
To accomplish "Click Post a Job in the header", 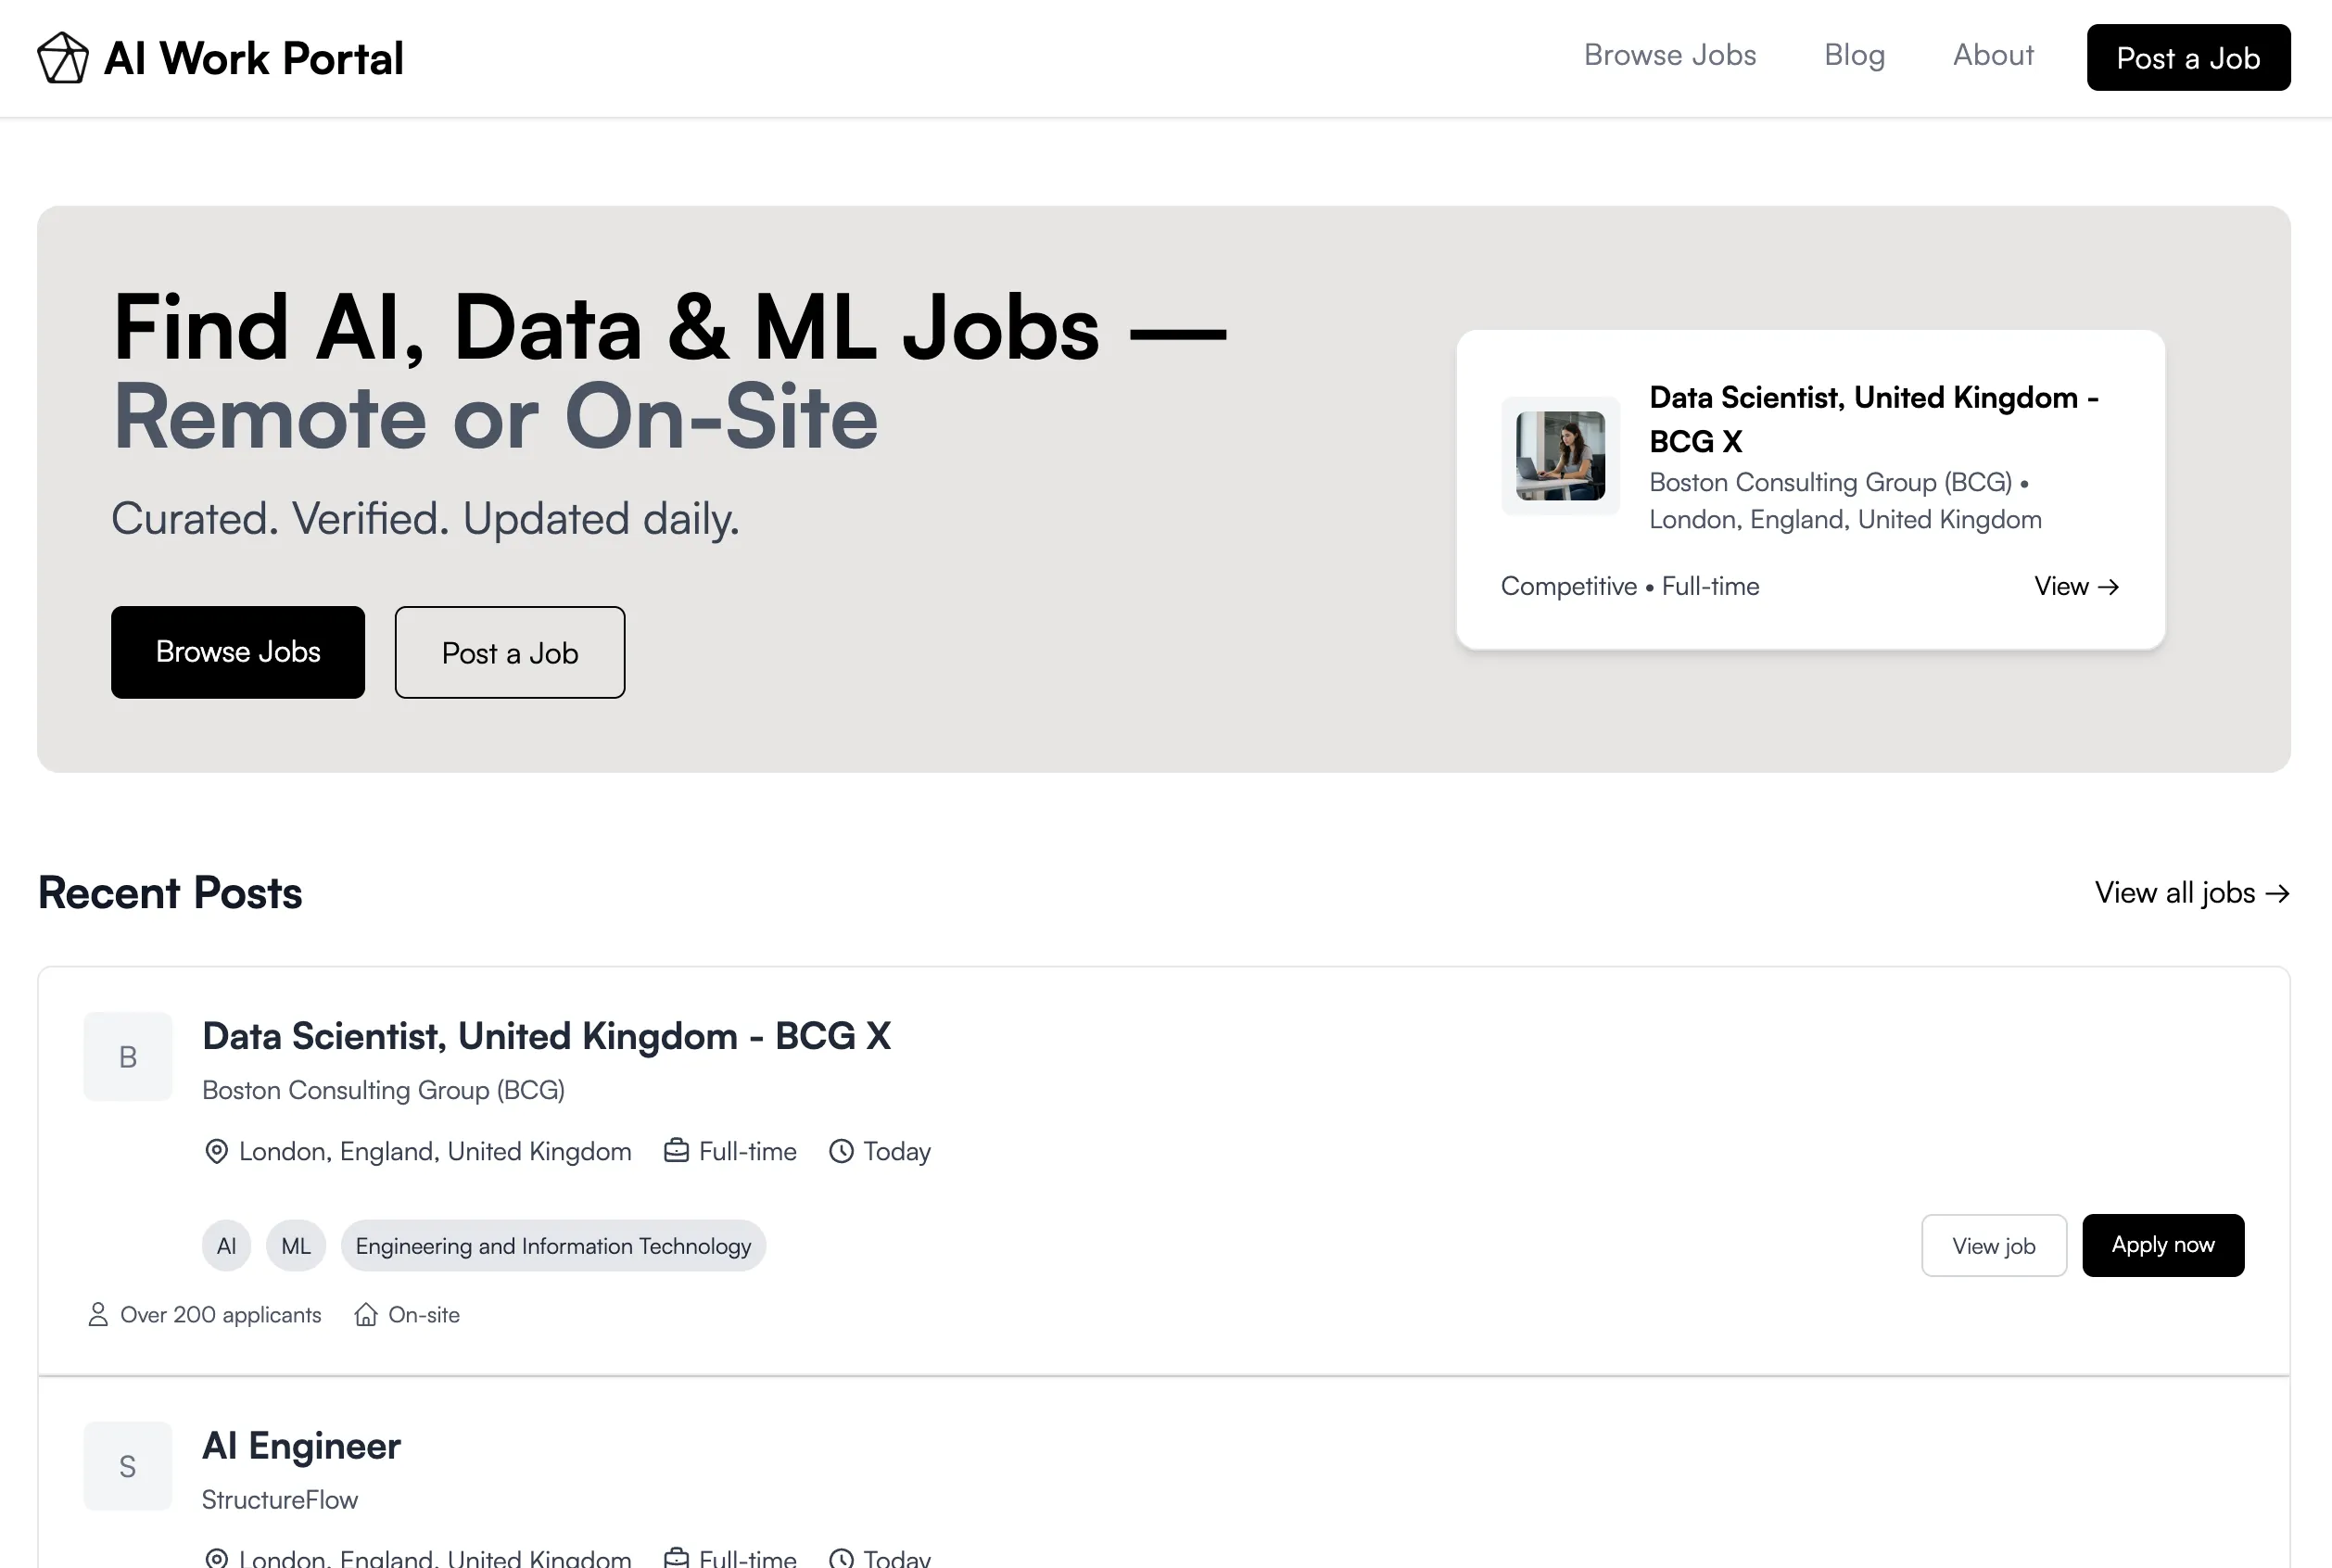I will [2188, 57].
